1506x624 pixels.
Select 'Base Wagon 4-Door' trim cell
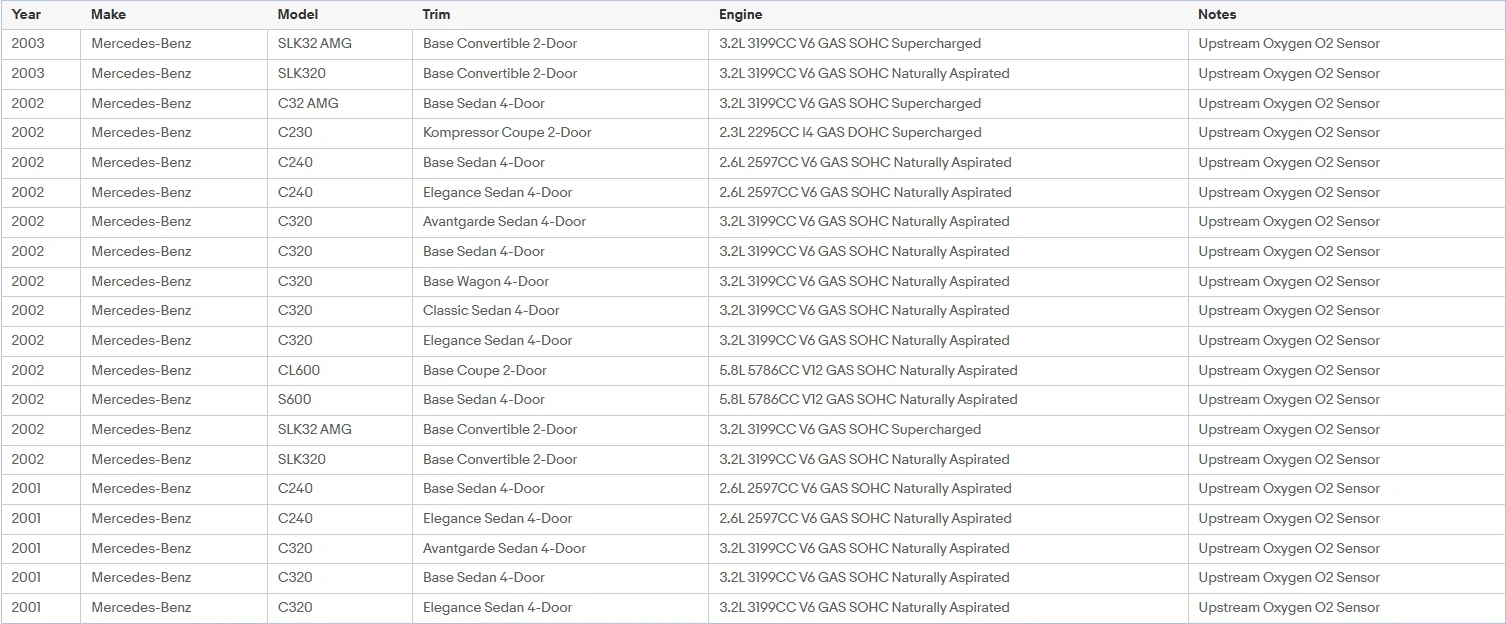pos(486,281)
